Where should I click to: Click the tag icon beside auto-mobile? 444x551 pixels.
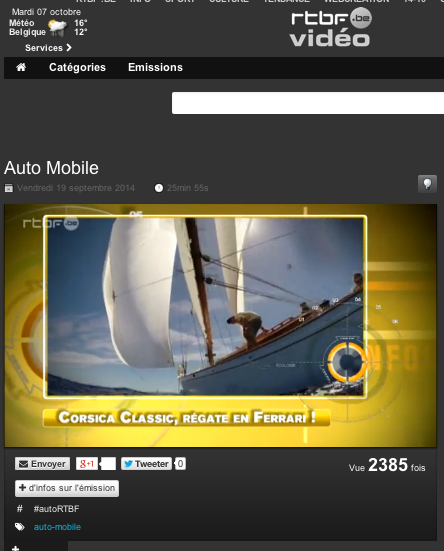click(x=20, y=527)
